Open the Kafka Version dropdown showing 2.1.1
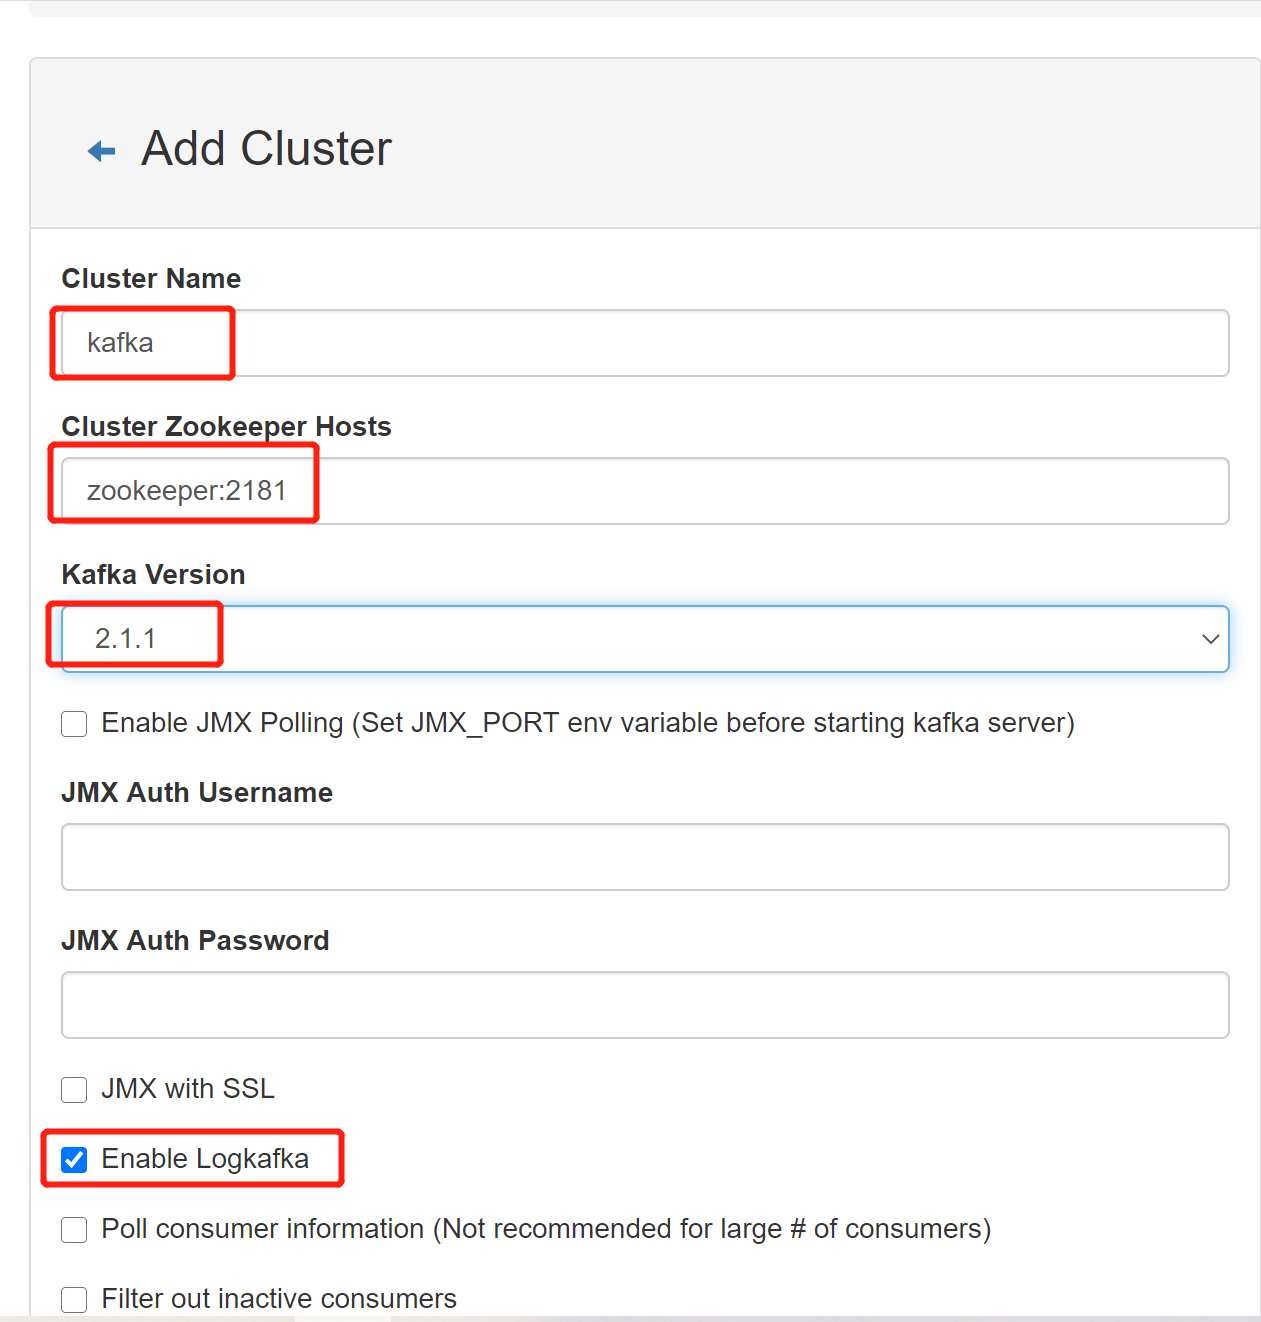Screen dimensions: 1261x1322 (x=645, y=639)
